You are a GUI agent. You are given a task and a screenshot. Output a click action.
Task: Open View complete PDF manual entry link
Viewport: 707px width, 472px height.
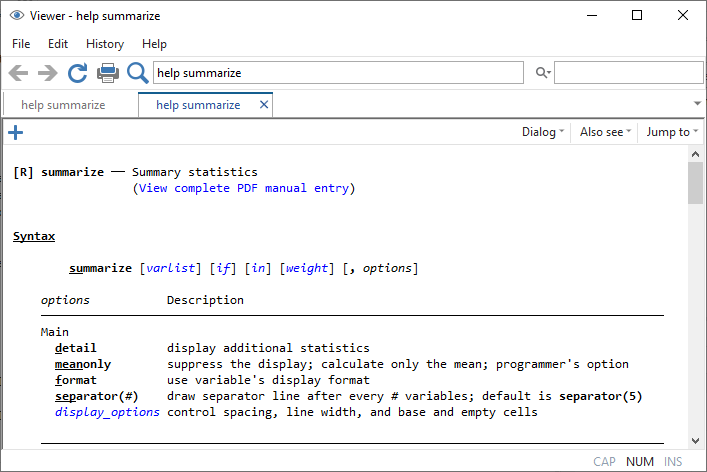pyautogui.click(x=244, y=188)
